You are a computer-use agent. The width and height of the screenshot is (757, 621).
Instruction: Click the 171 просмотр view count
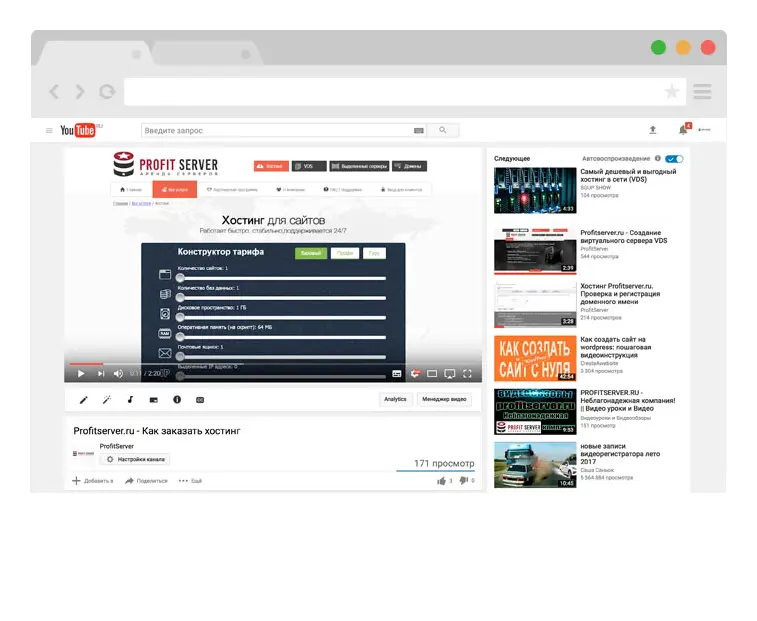coord(444,463)
